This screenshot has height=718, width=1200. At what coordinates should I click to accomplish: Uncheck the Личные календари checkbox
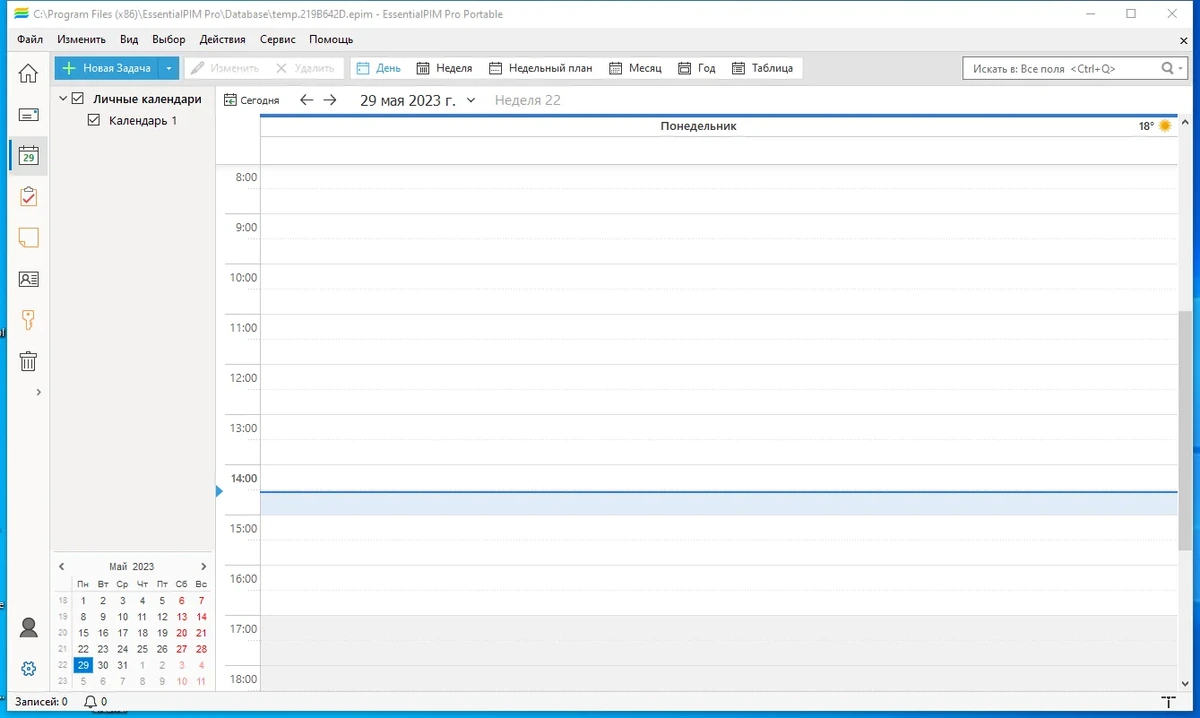point(78,99)
